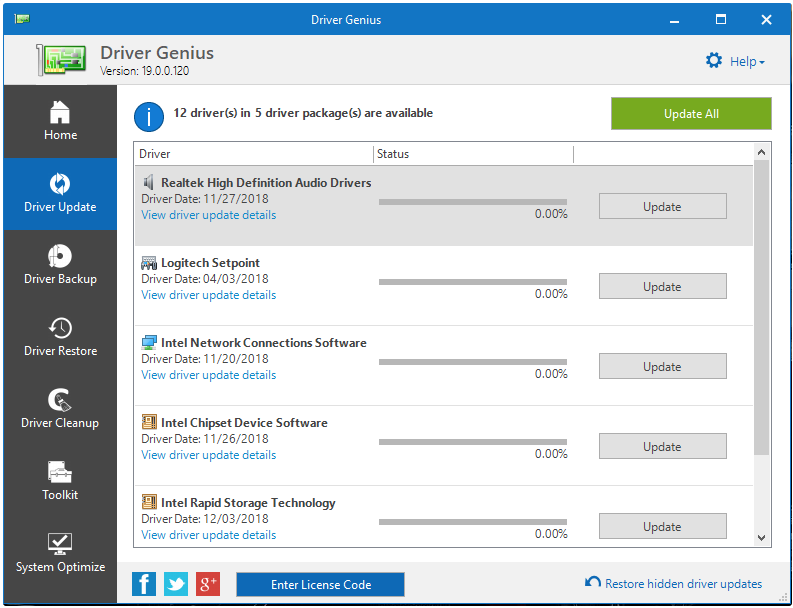This screenshot has width=793, height=608.
Task: Click Driver Date 12/03/2018 text
Action: point(205,518)
